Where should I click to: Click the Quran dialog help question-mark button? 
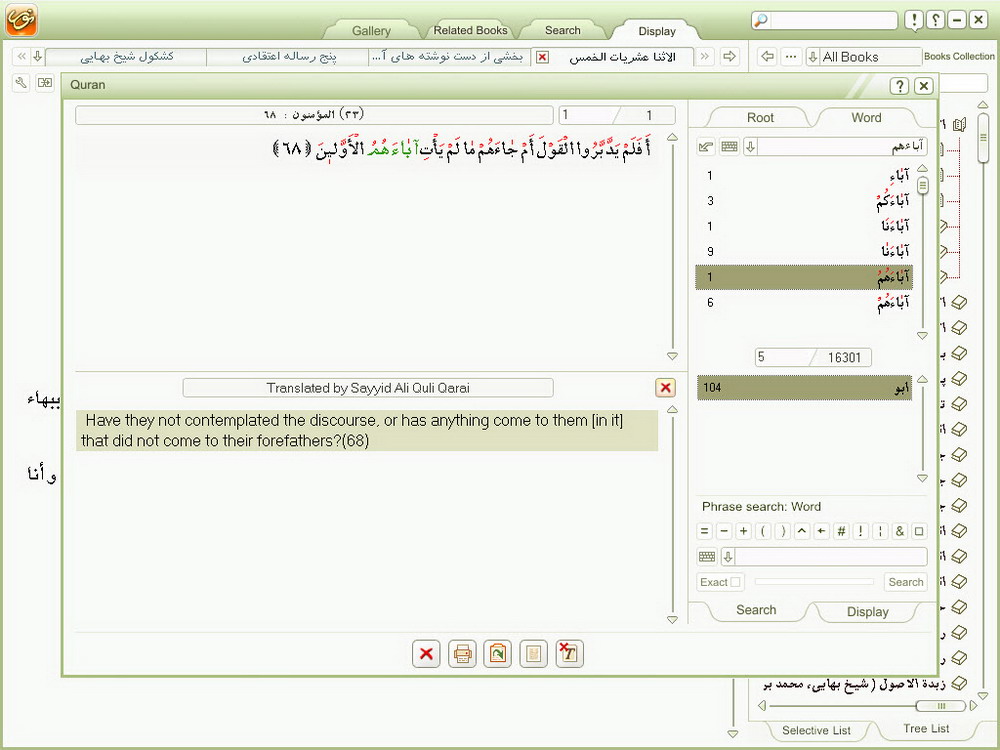[899, 85]
